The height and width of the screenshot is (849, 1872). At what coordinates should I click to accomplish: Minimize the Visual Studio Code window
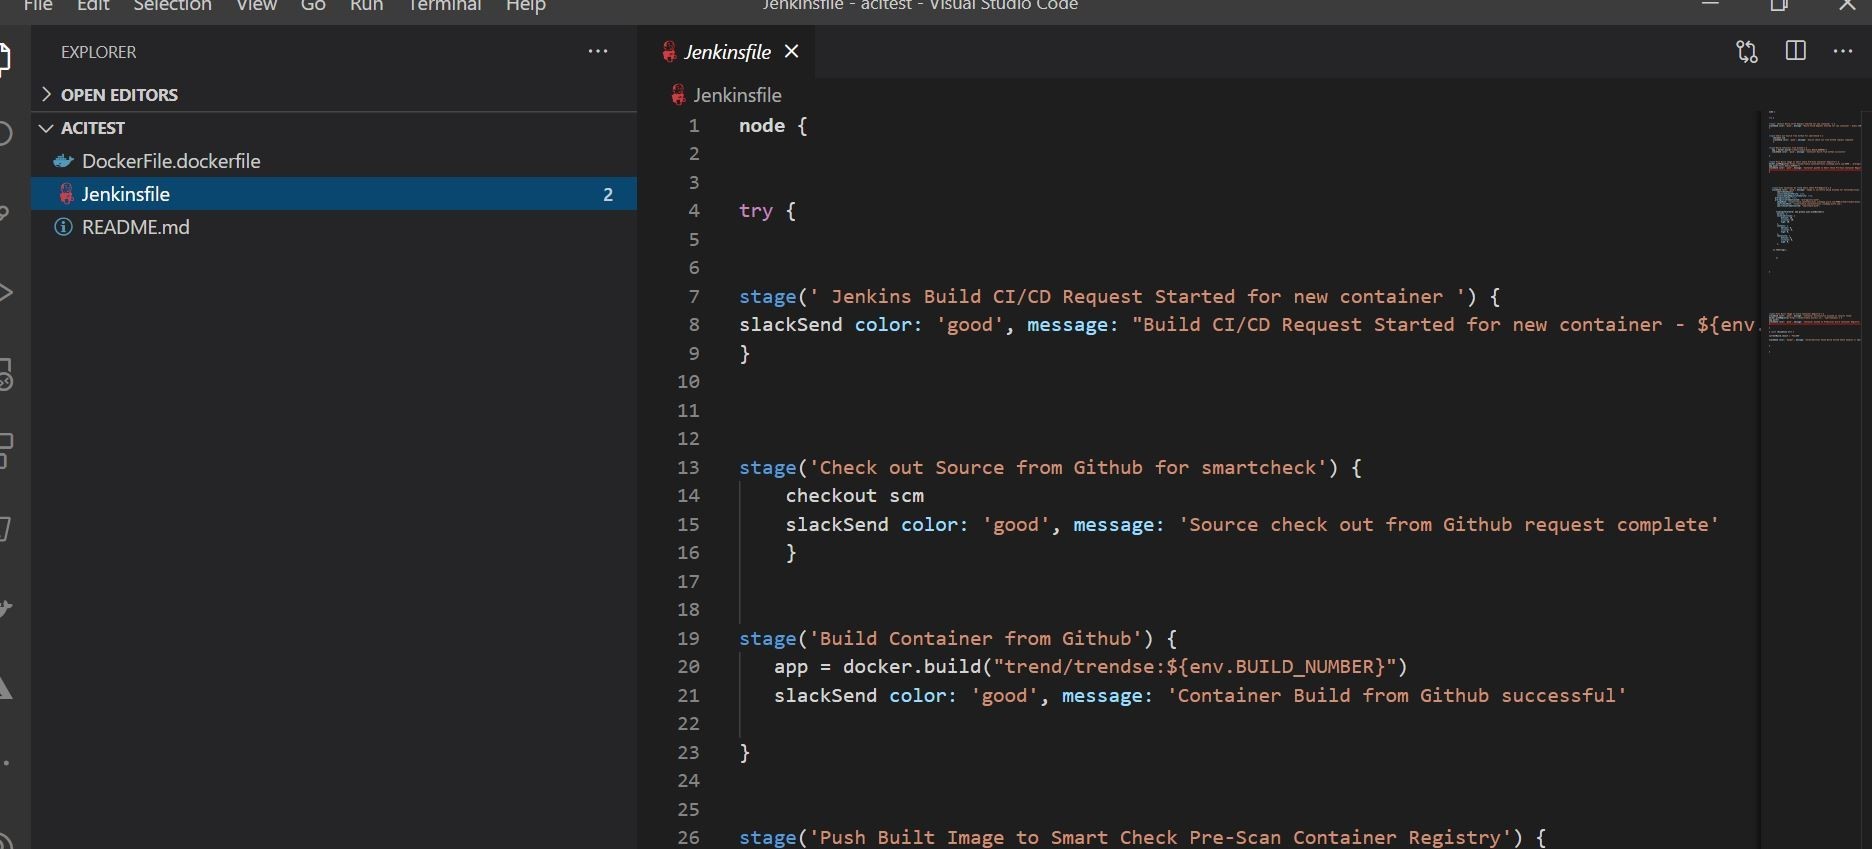coord(1711,5)
